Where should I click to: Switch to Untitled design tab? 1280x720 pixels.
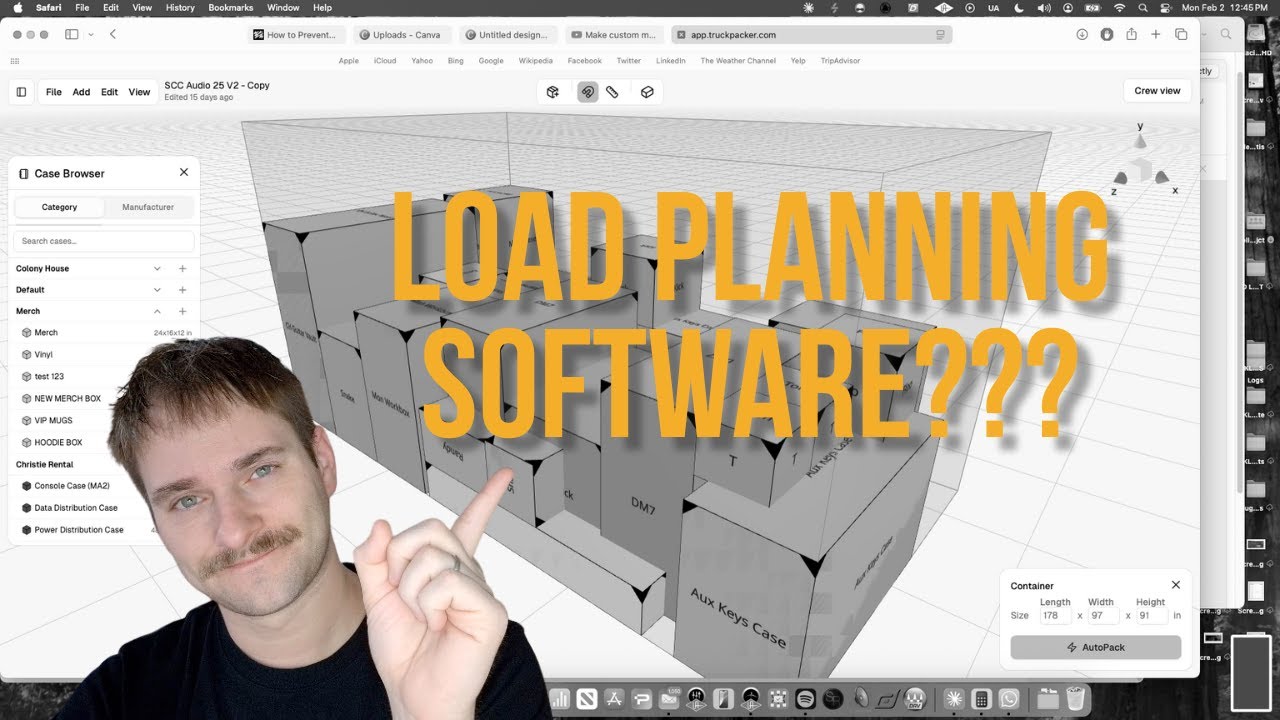(509, 34)
